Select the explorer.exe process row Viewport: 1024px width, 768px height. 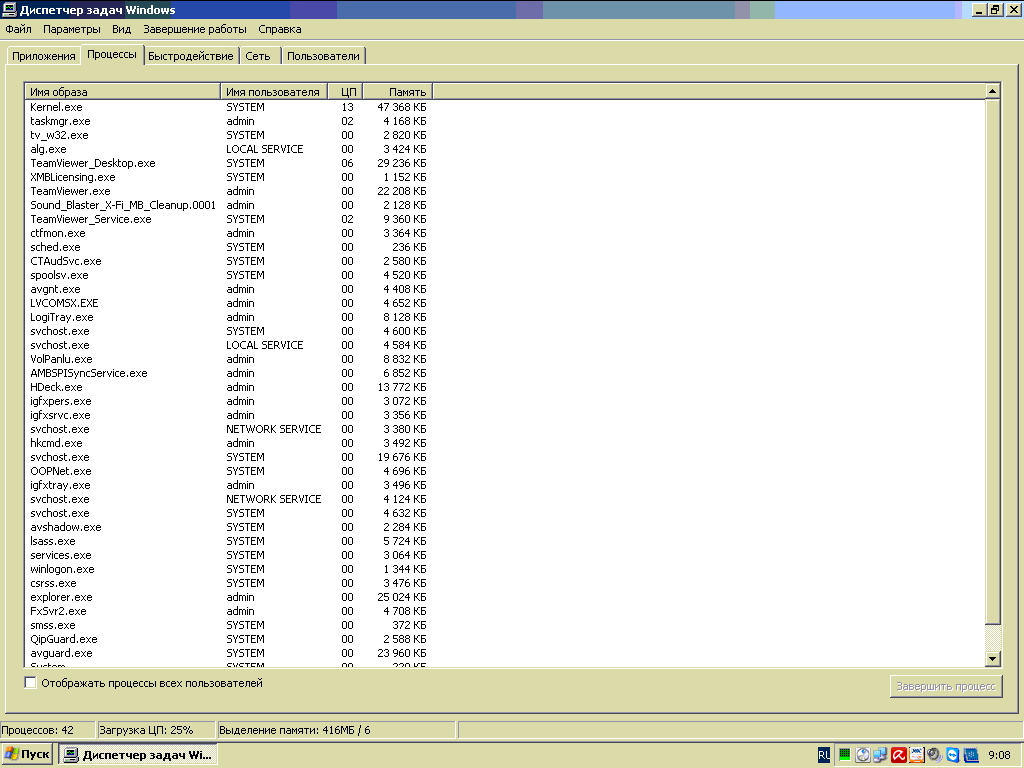61,597
